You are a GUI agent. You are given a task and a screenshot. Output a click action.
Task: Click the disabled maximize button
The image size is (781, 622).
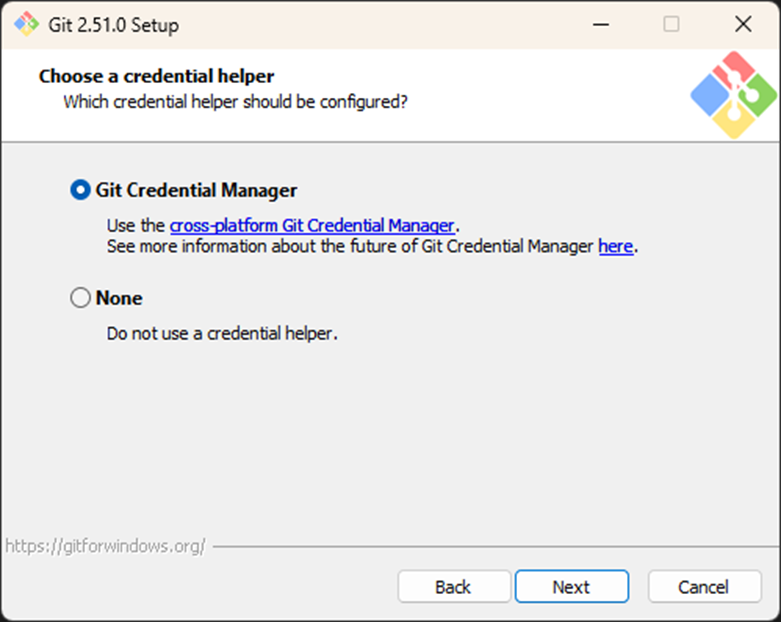click(x=671, y=24)
